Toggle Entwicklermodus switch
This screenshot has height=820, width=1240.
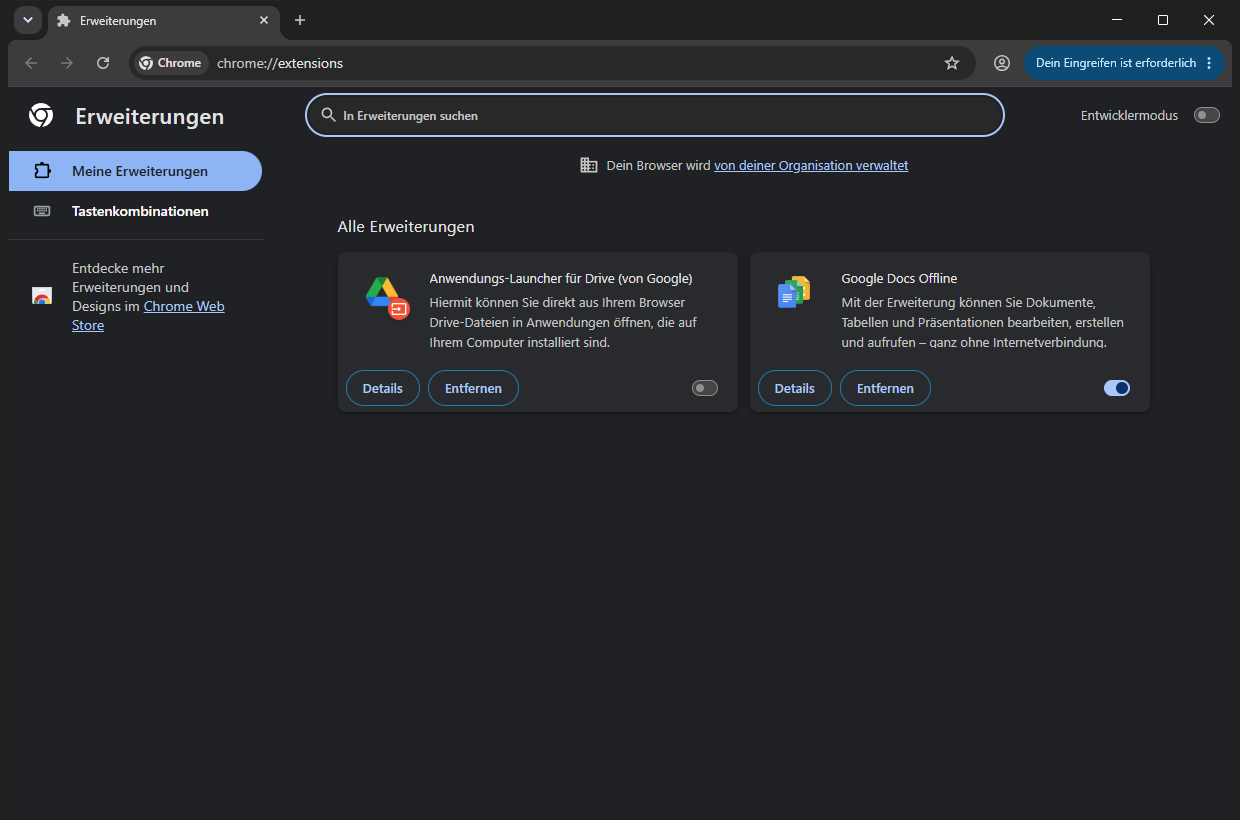1207,115
